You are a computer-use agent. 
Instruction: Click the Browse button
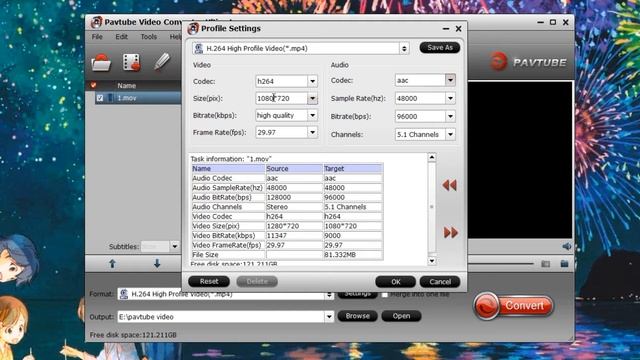point(358,316)
